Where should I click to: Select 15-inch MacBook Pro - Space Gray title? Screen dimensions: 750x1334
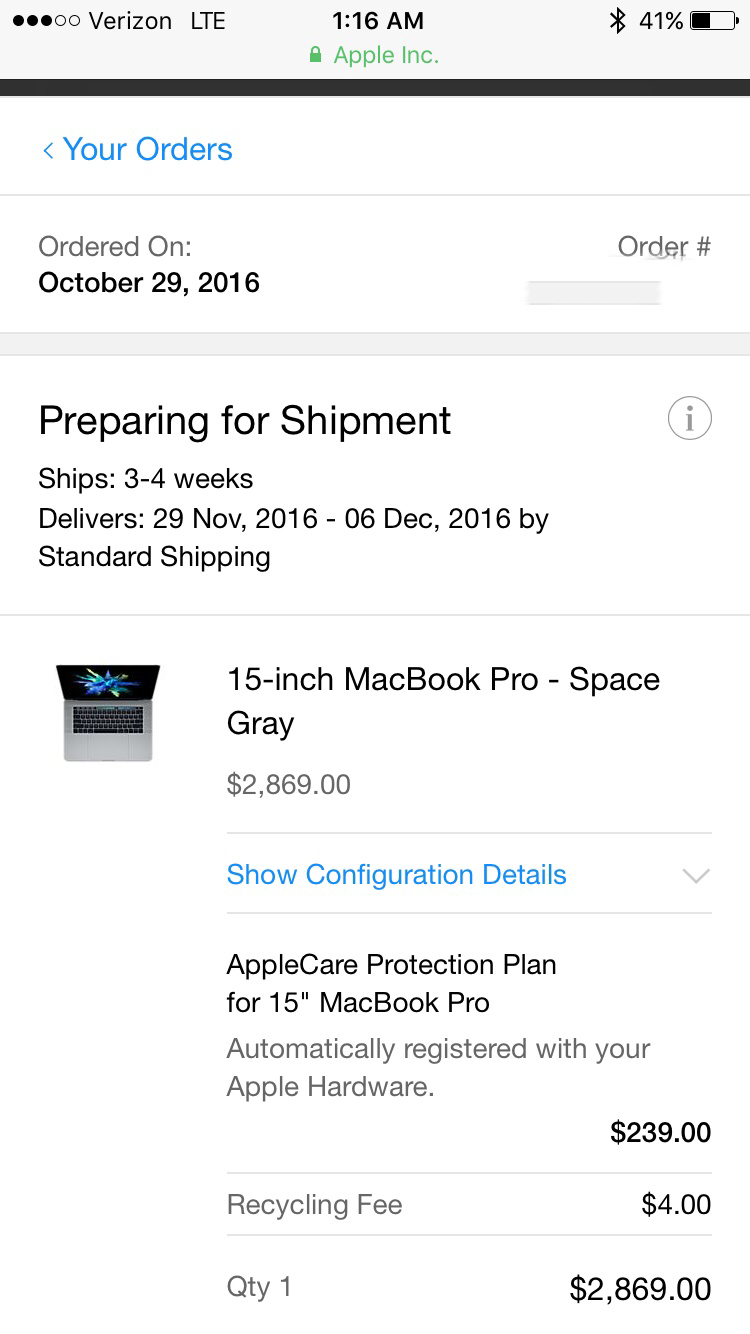point(443,701)
